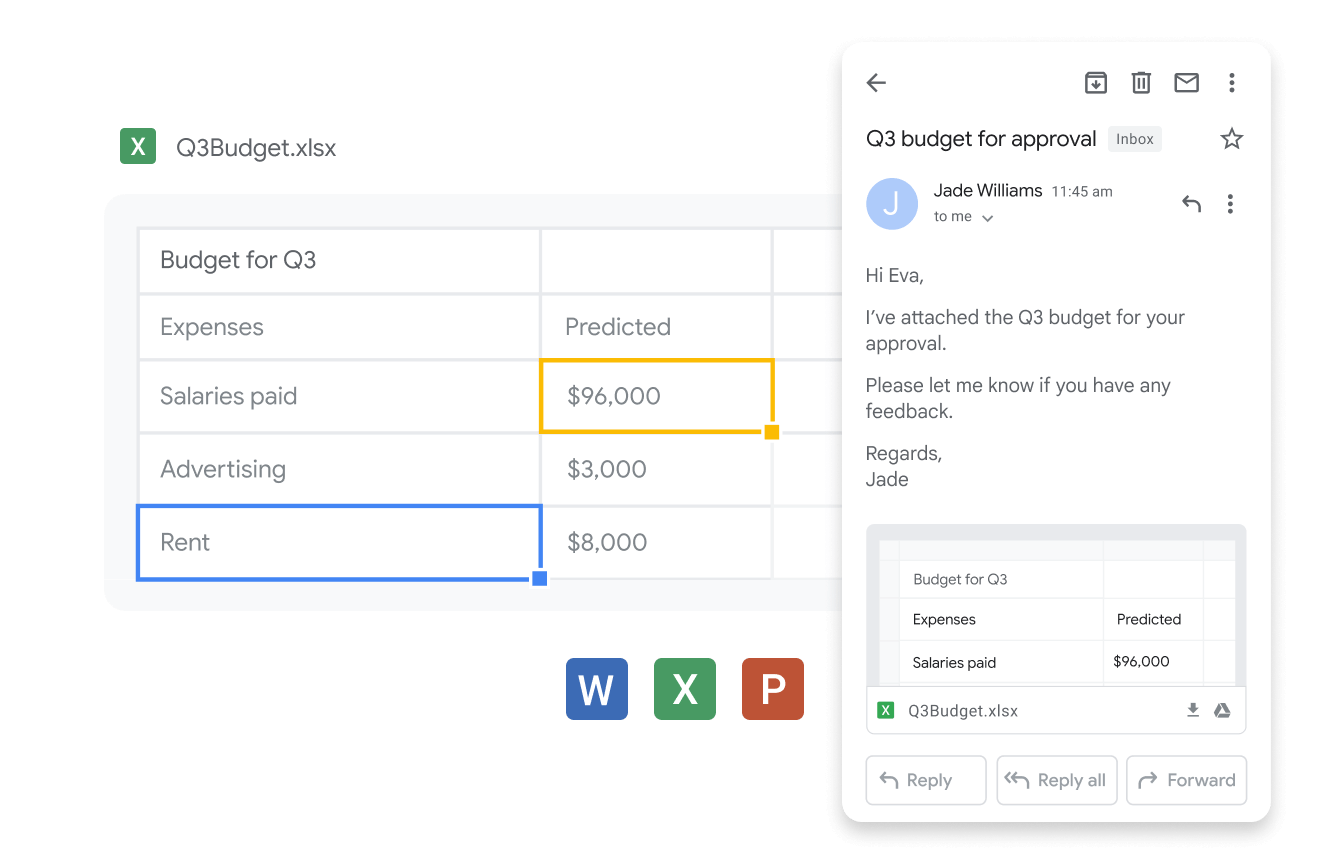Open the email header more options menu
Viewport: 1332px width, 864px height.
1232,83
